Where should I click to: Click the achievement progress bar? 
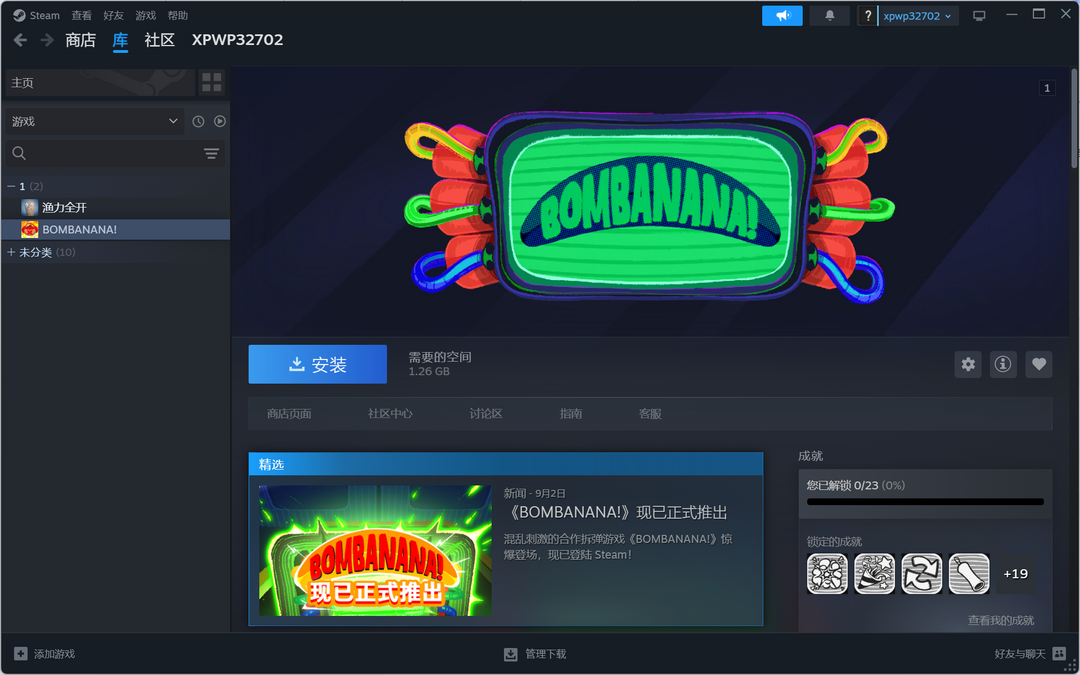[x=925, y=502]
